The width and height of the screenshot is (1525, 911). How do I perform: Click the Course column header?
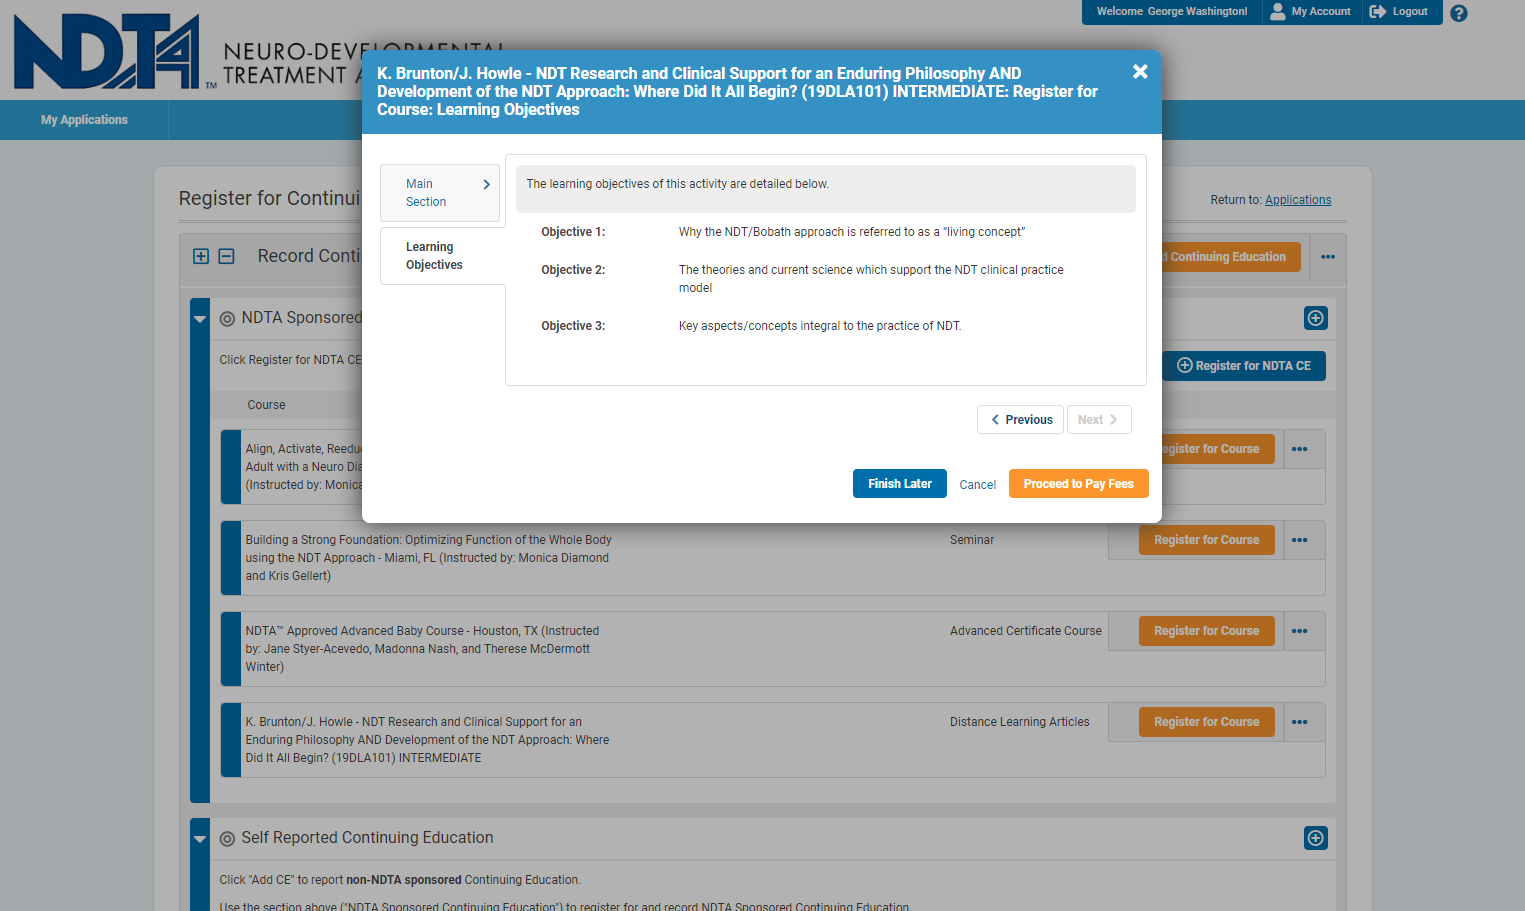point(266,405)
